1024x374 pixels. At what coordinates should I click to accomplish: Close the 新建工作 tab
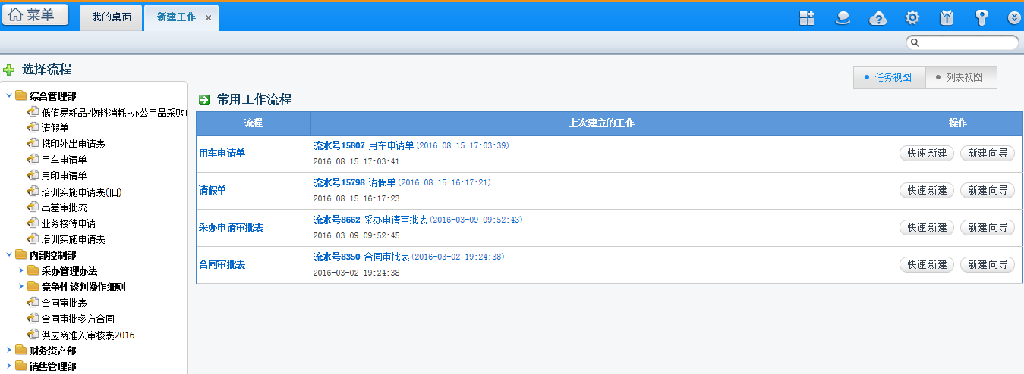(x=208, y=18)
